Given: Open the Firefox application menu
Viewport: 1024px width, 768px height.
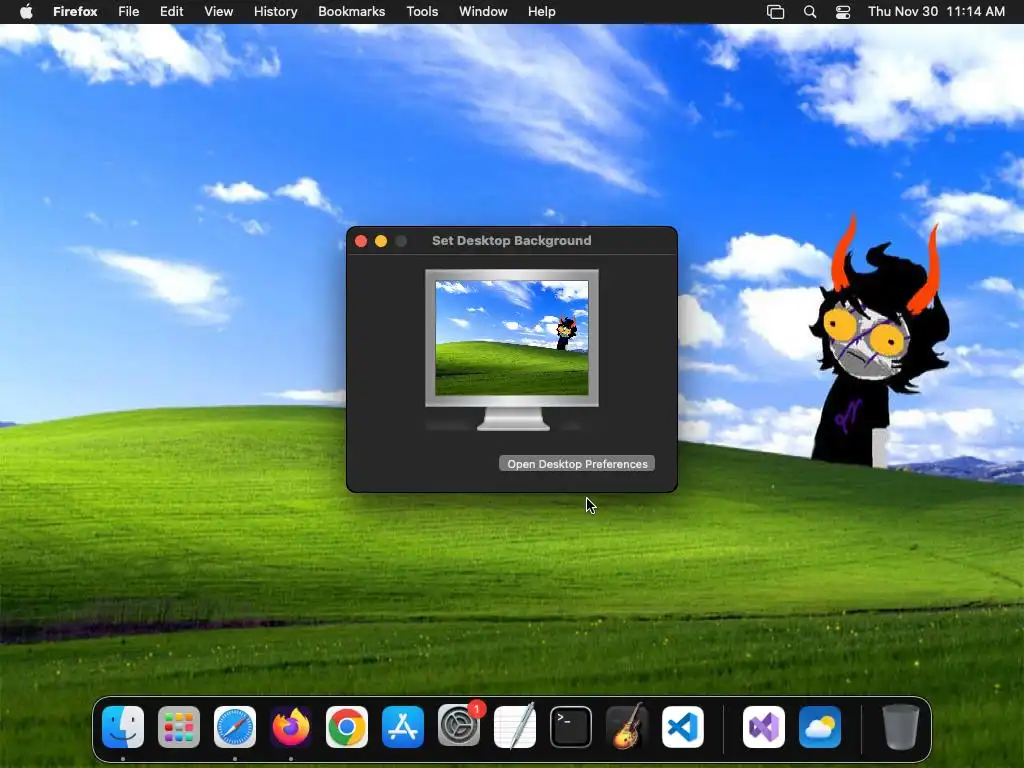Looking at the screenshot, I should coord(75,12).
